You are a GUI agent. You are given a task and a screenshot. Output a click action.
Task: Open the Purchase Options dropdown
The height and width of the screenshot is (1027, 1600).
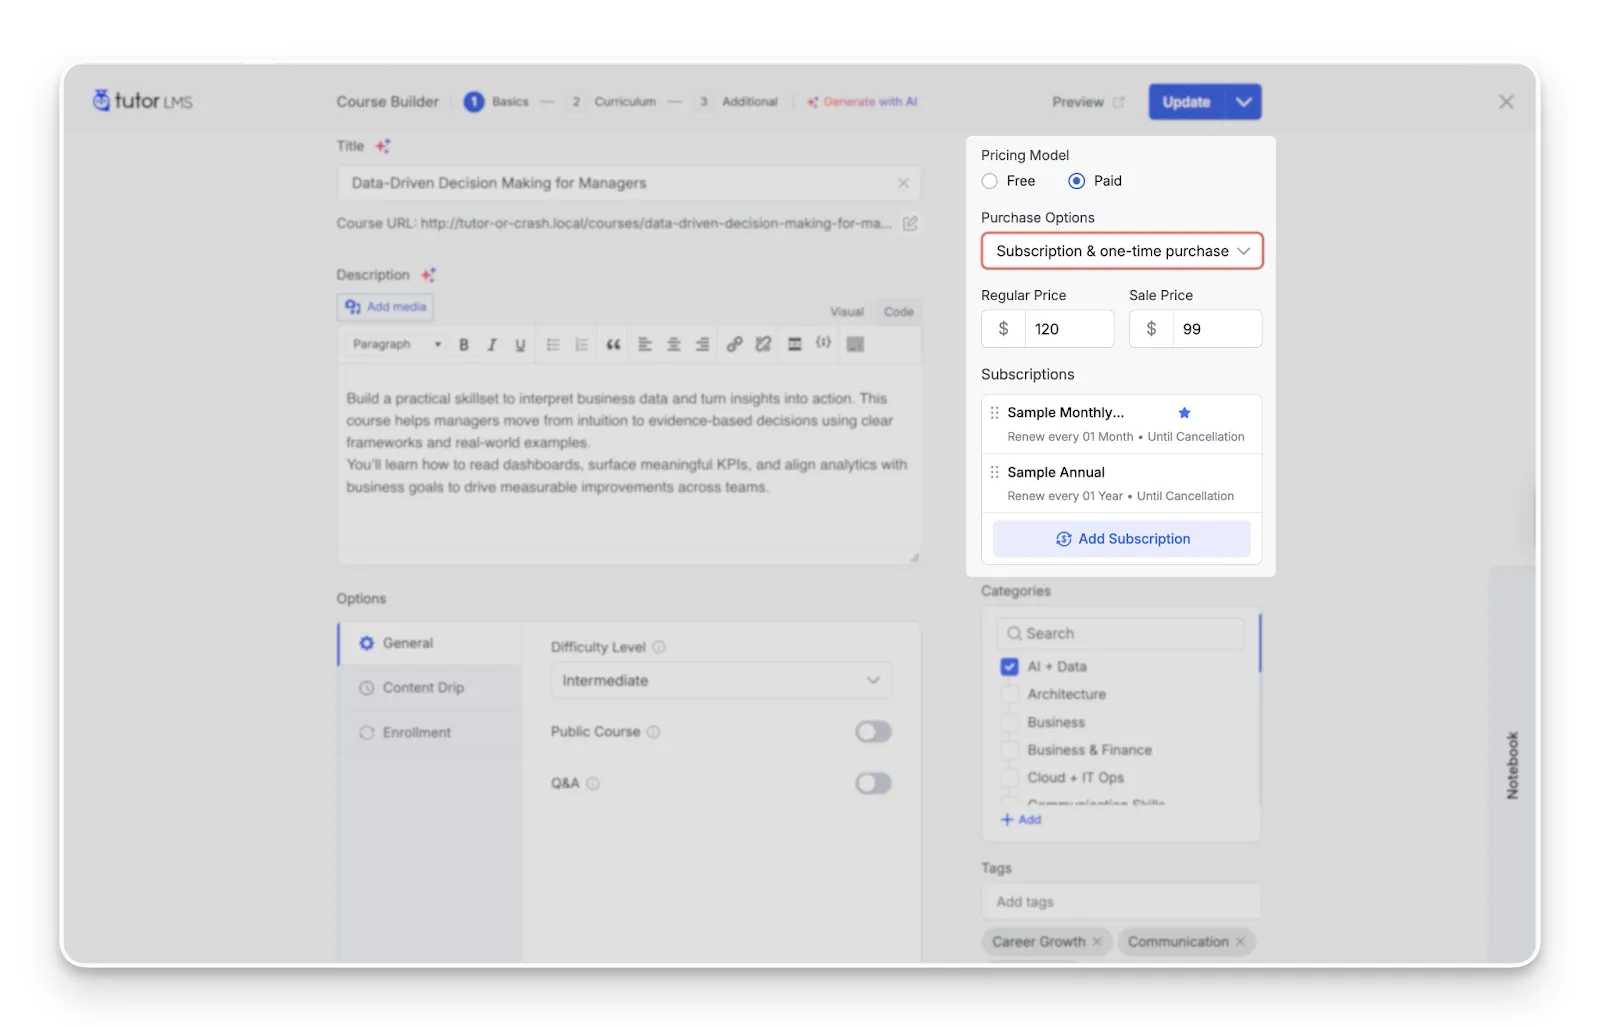point(1121,251)
